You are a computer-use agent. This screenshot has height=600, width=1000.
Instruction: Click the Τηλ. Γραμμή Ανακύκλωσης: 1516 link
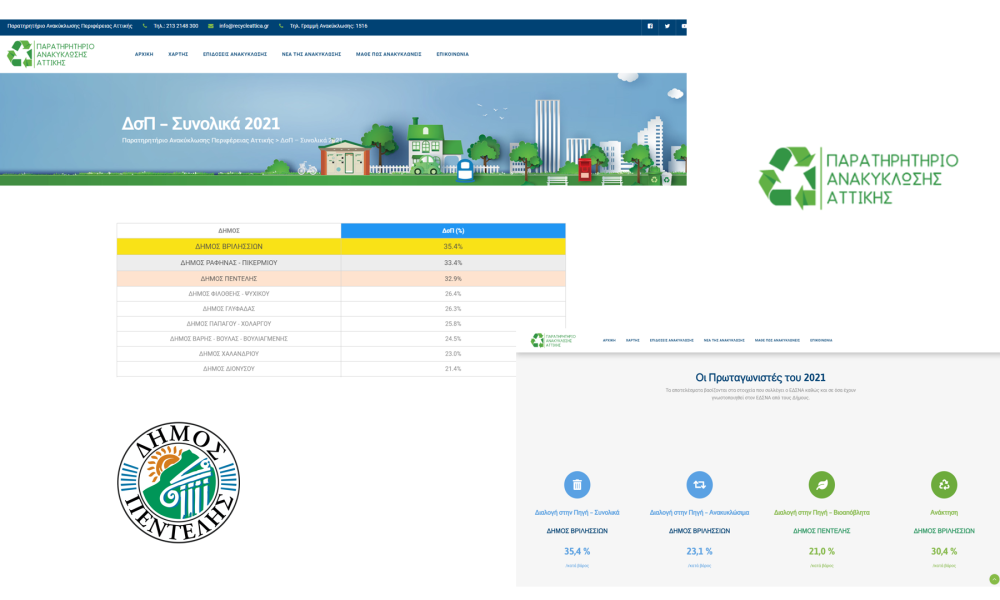pyautogui.click(x=328, y=26)
